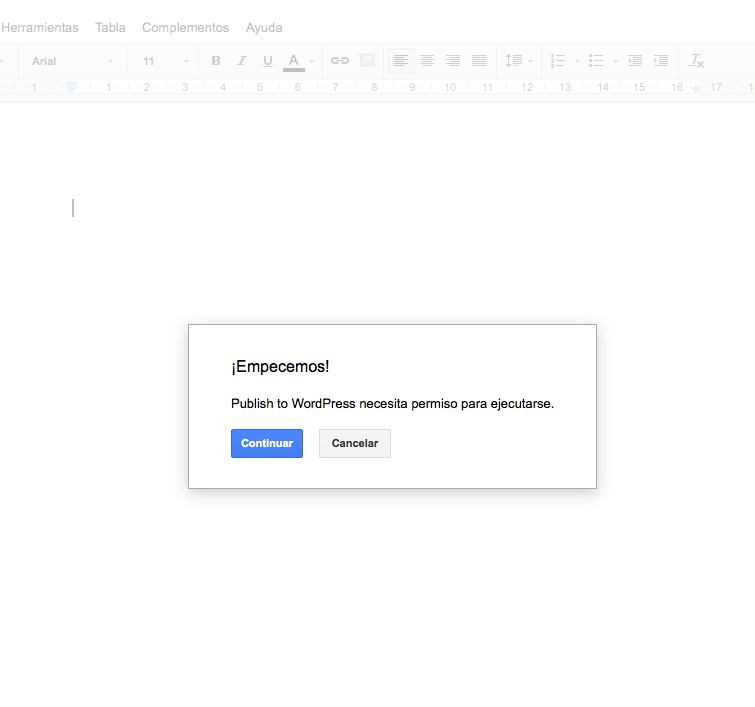Create a bulleted list
755x707 pixels.
tap(596, 61)
